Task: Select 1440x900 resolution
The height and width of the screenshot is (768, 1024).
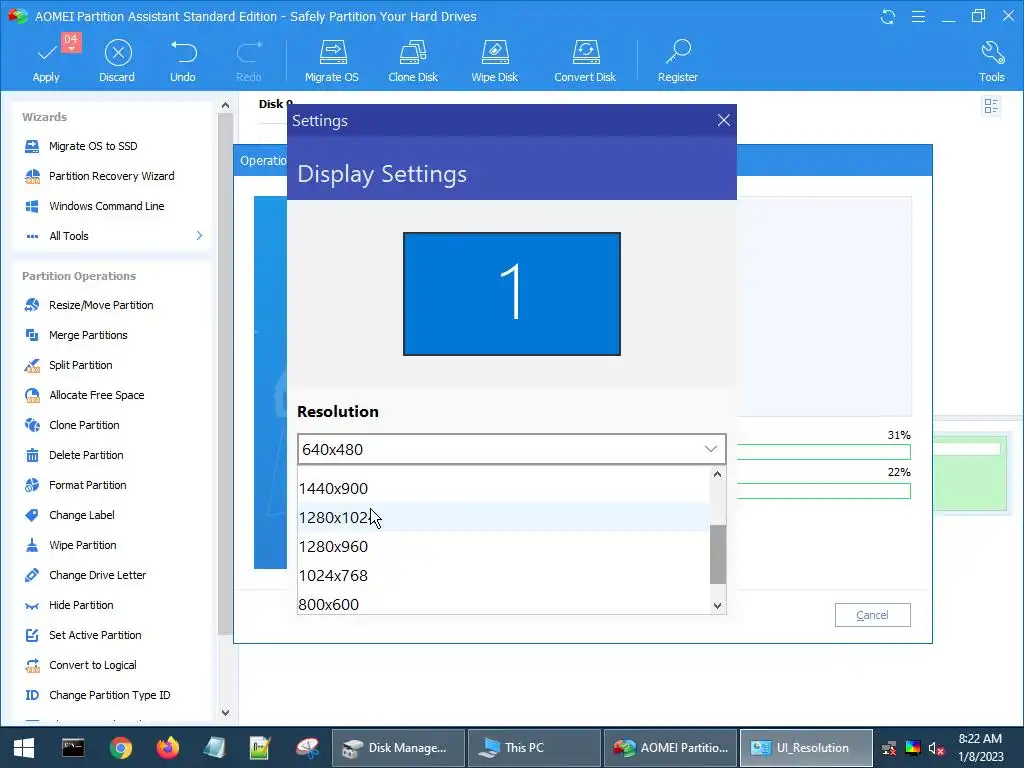Action: point(503,488)
